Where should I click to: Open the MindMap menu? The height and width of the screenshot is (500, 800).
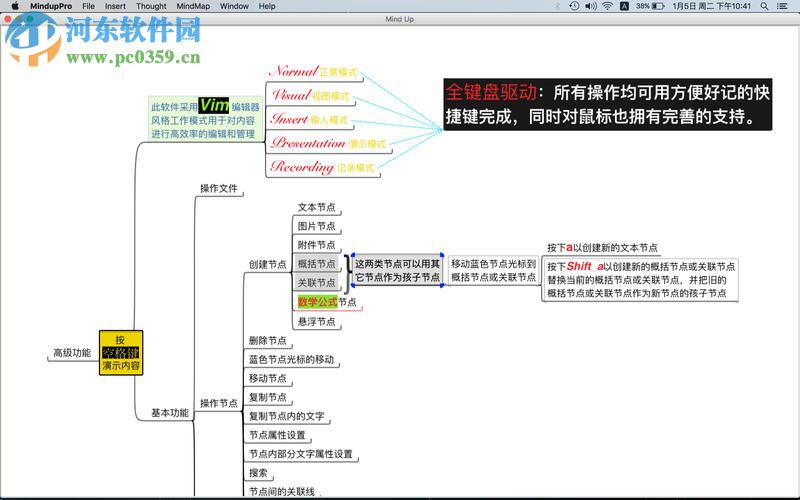click(193, 6)
